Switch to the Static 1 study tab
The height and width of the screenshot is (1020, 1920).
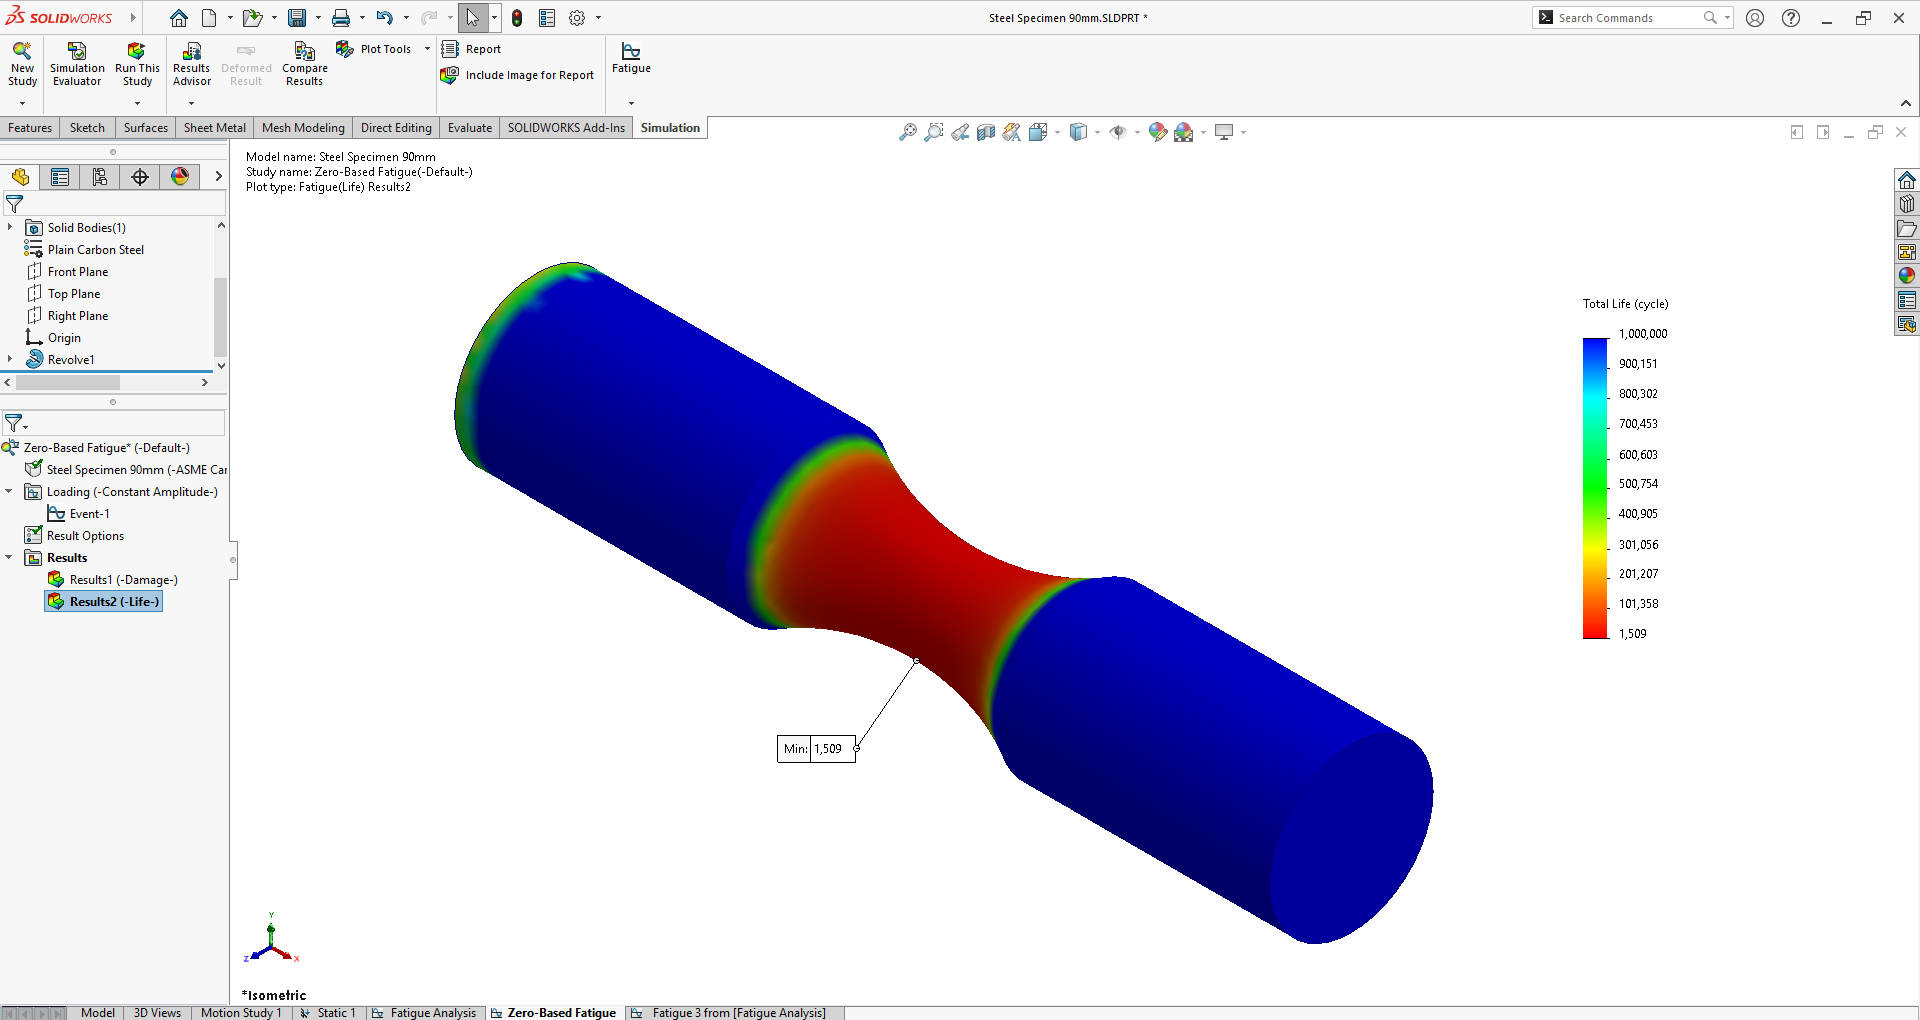point(337,1012)
